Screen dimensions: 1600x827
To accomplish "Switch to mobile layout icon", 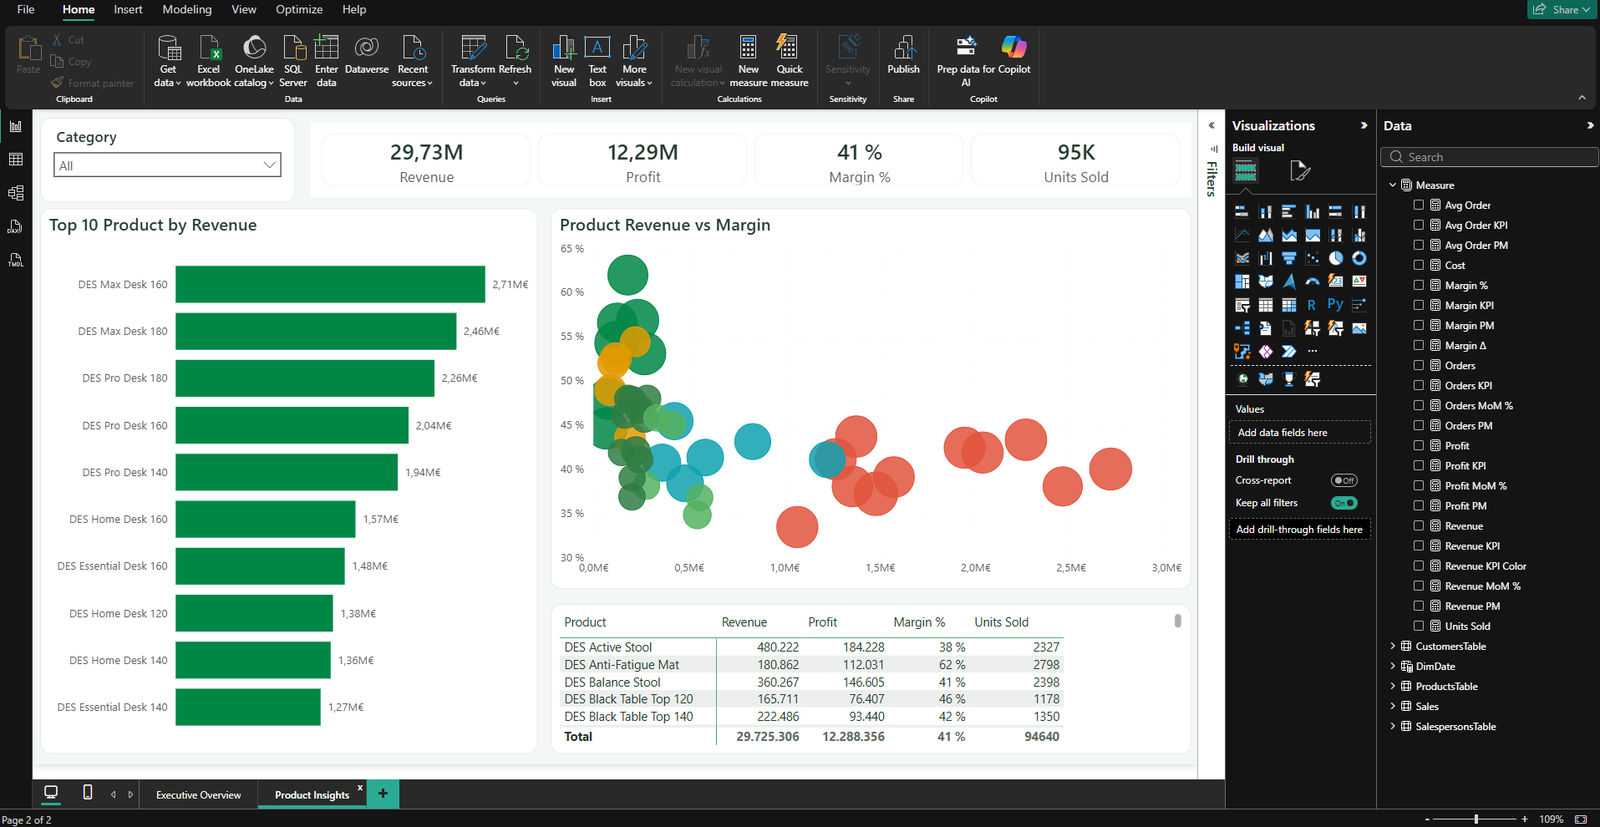I will (x=87, y=793).
